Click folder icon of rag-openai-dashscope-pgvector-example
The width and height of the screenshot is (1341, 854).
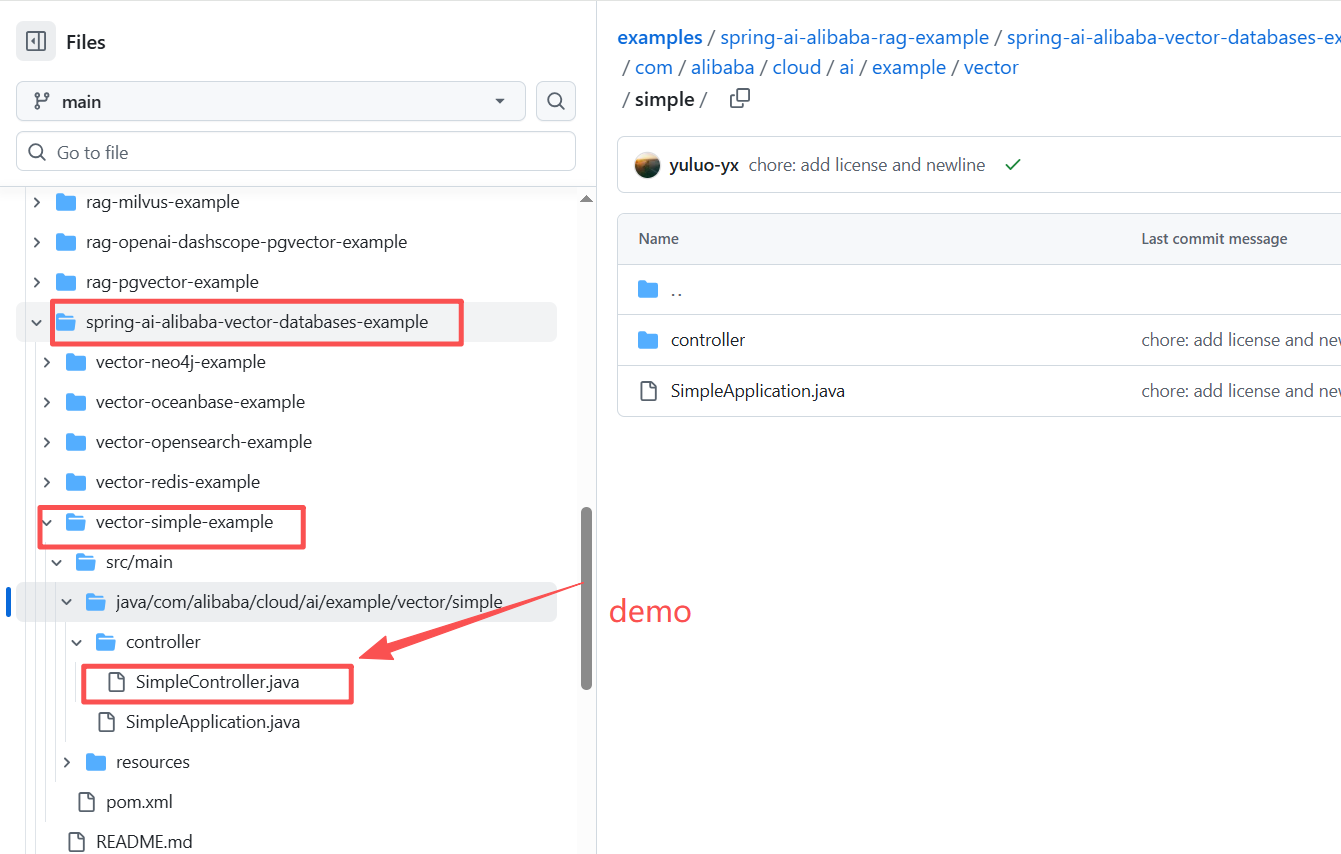click(x=66, y=242)
